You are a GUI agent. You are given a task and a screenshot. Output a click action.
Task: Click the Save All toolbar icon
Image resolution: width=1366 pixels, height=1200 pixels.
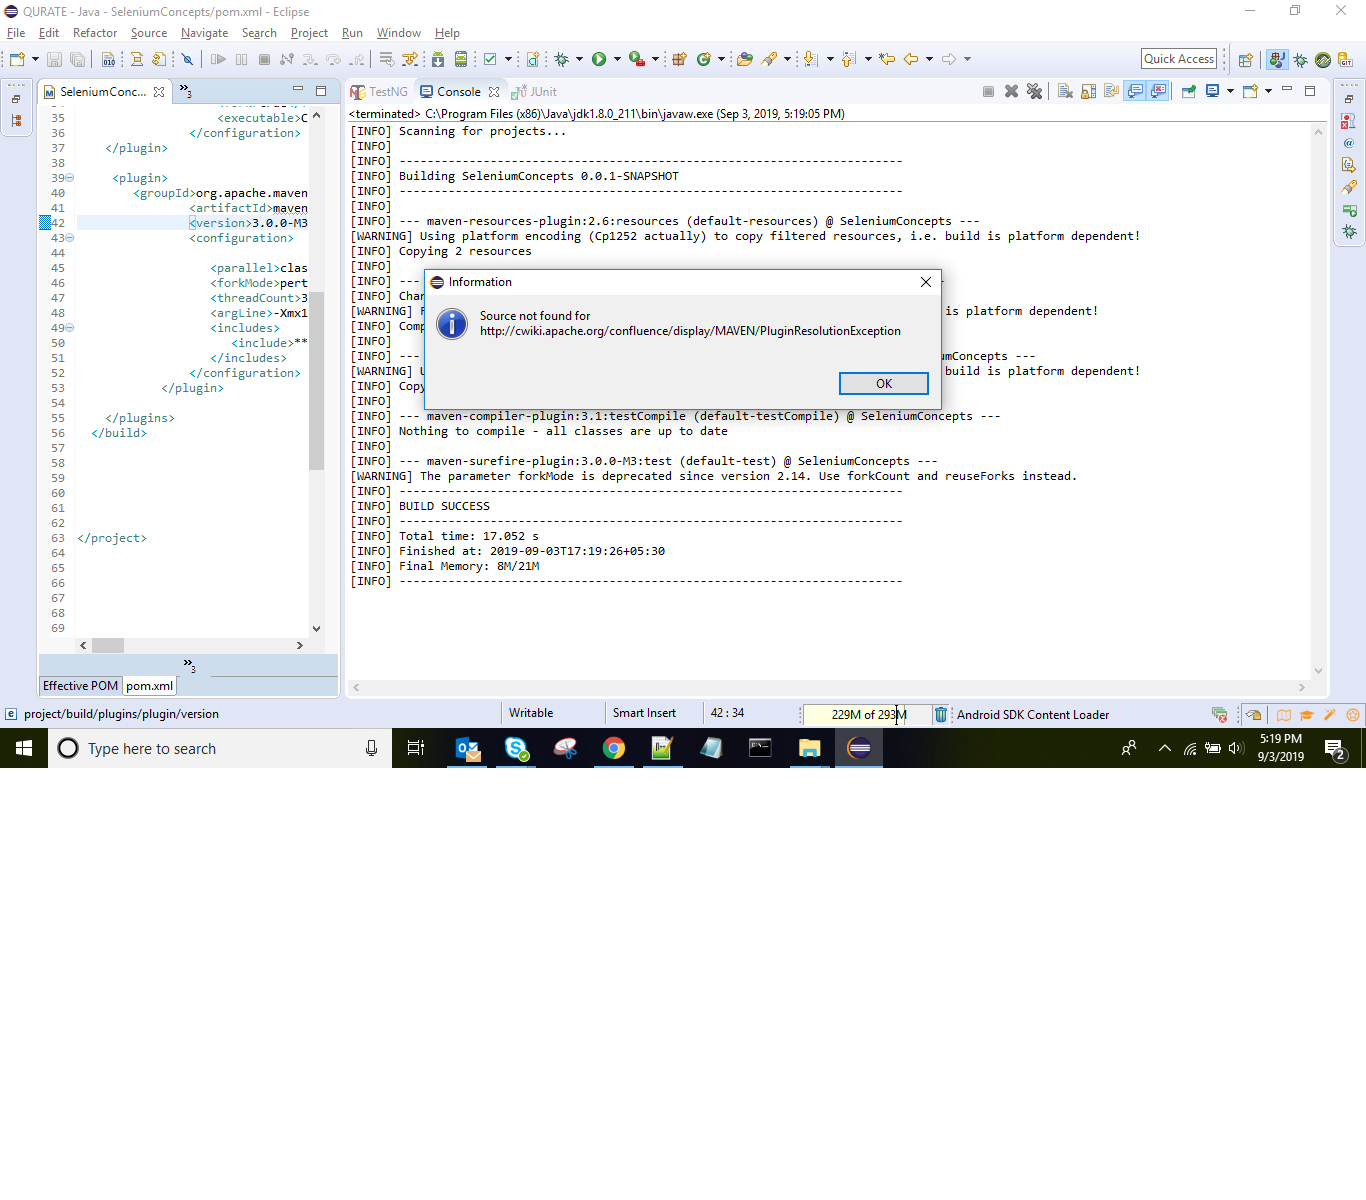pos(77,60)
